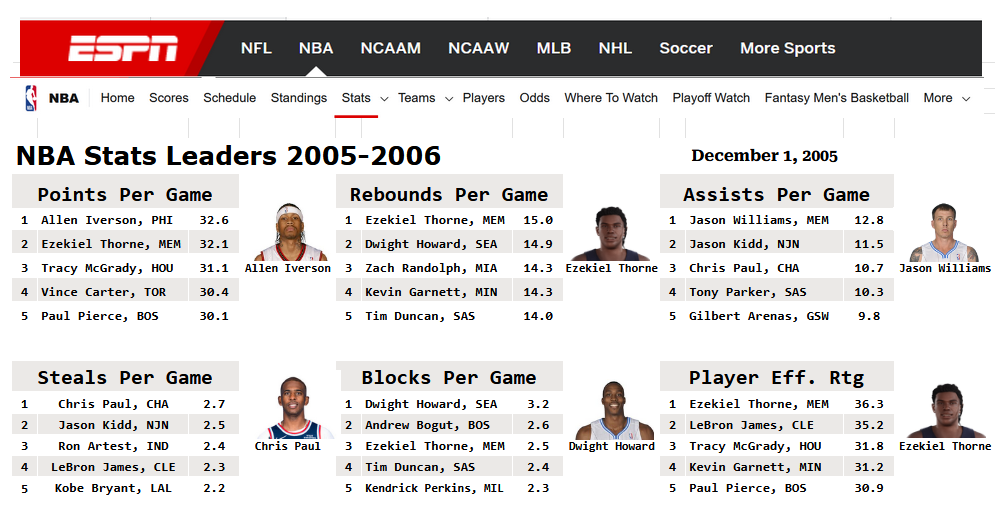Go to NCAAM section

(390, 48)
